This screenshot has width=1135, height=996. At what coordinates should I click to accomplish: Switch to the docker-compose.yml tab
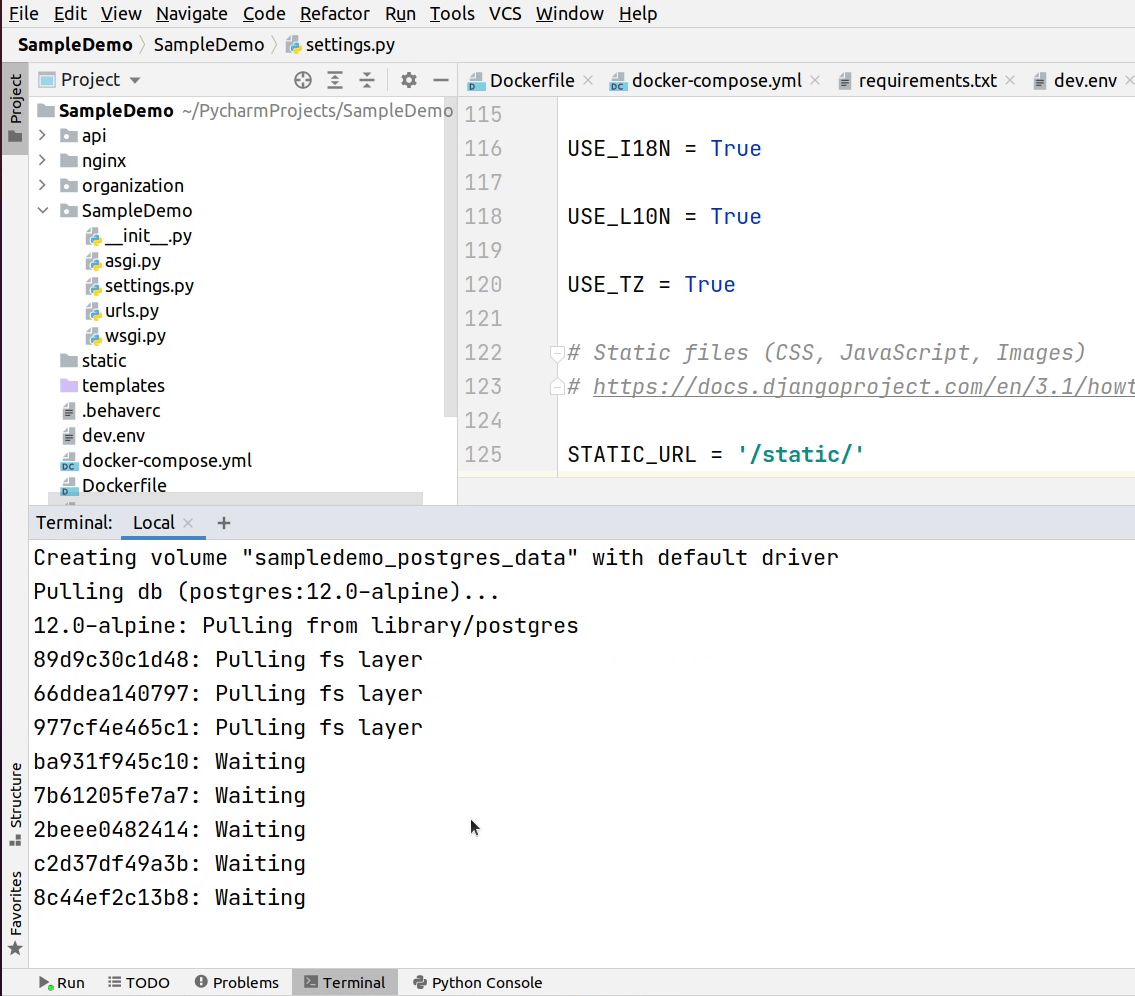tap(716, 80)
